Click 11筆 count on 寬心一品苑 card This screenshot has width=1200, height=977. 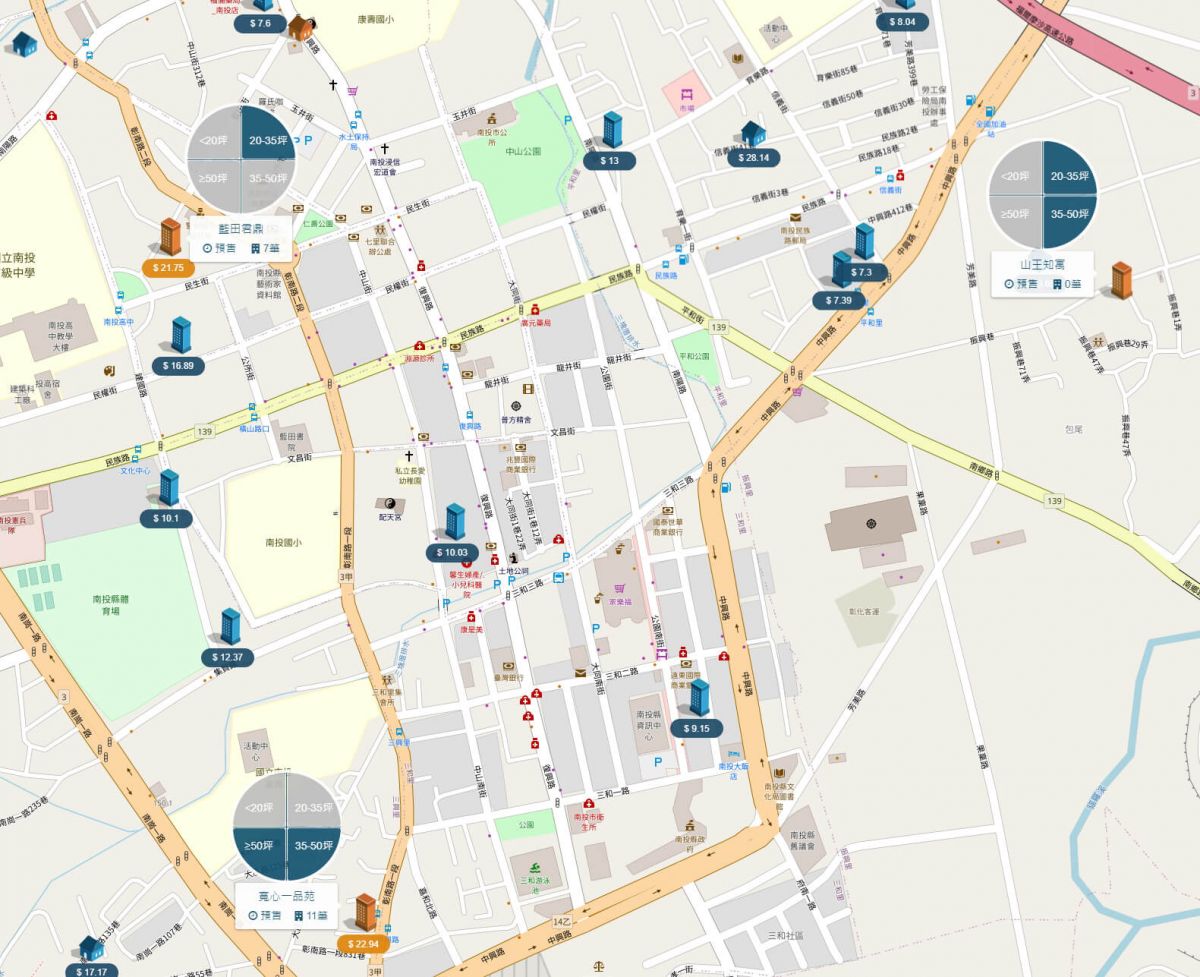click(x=311, y=916)
